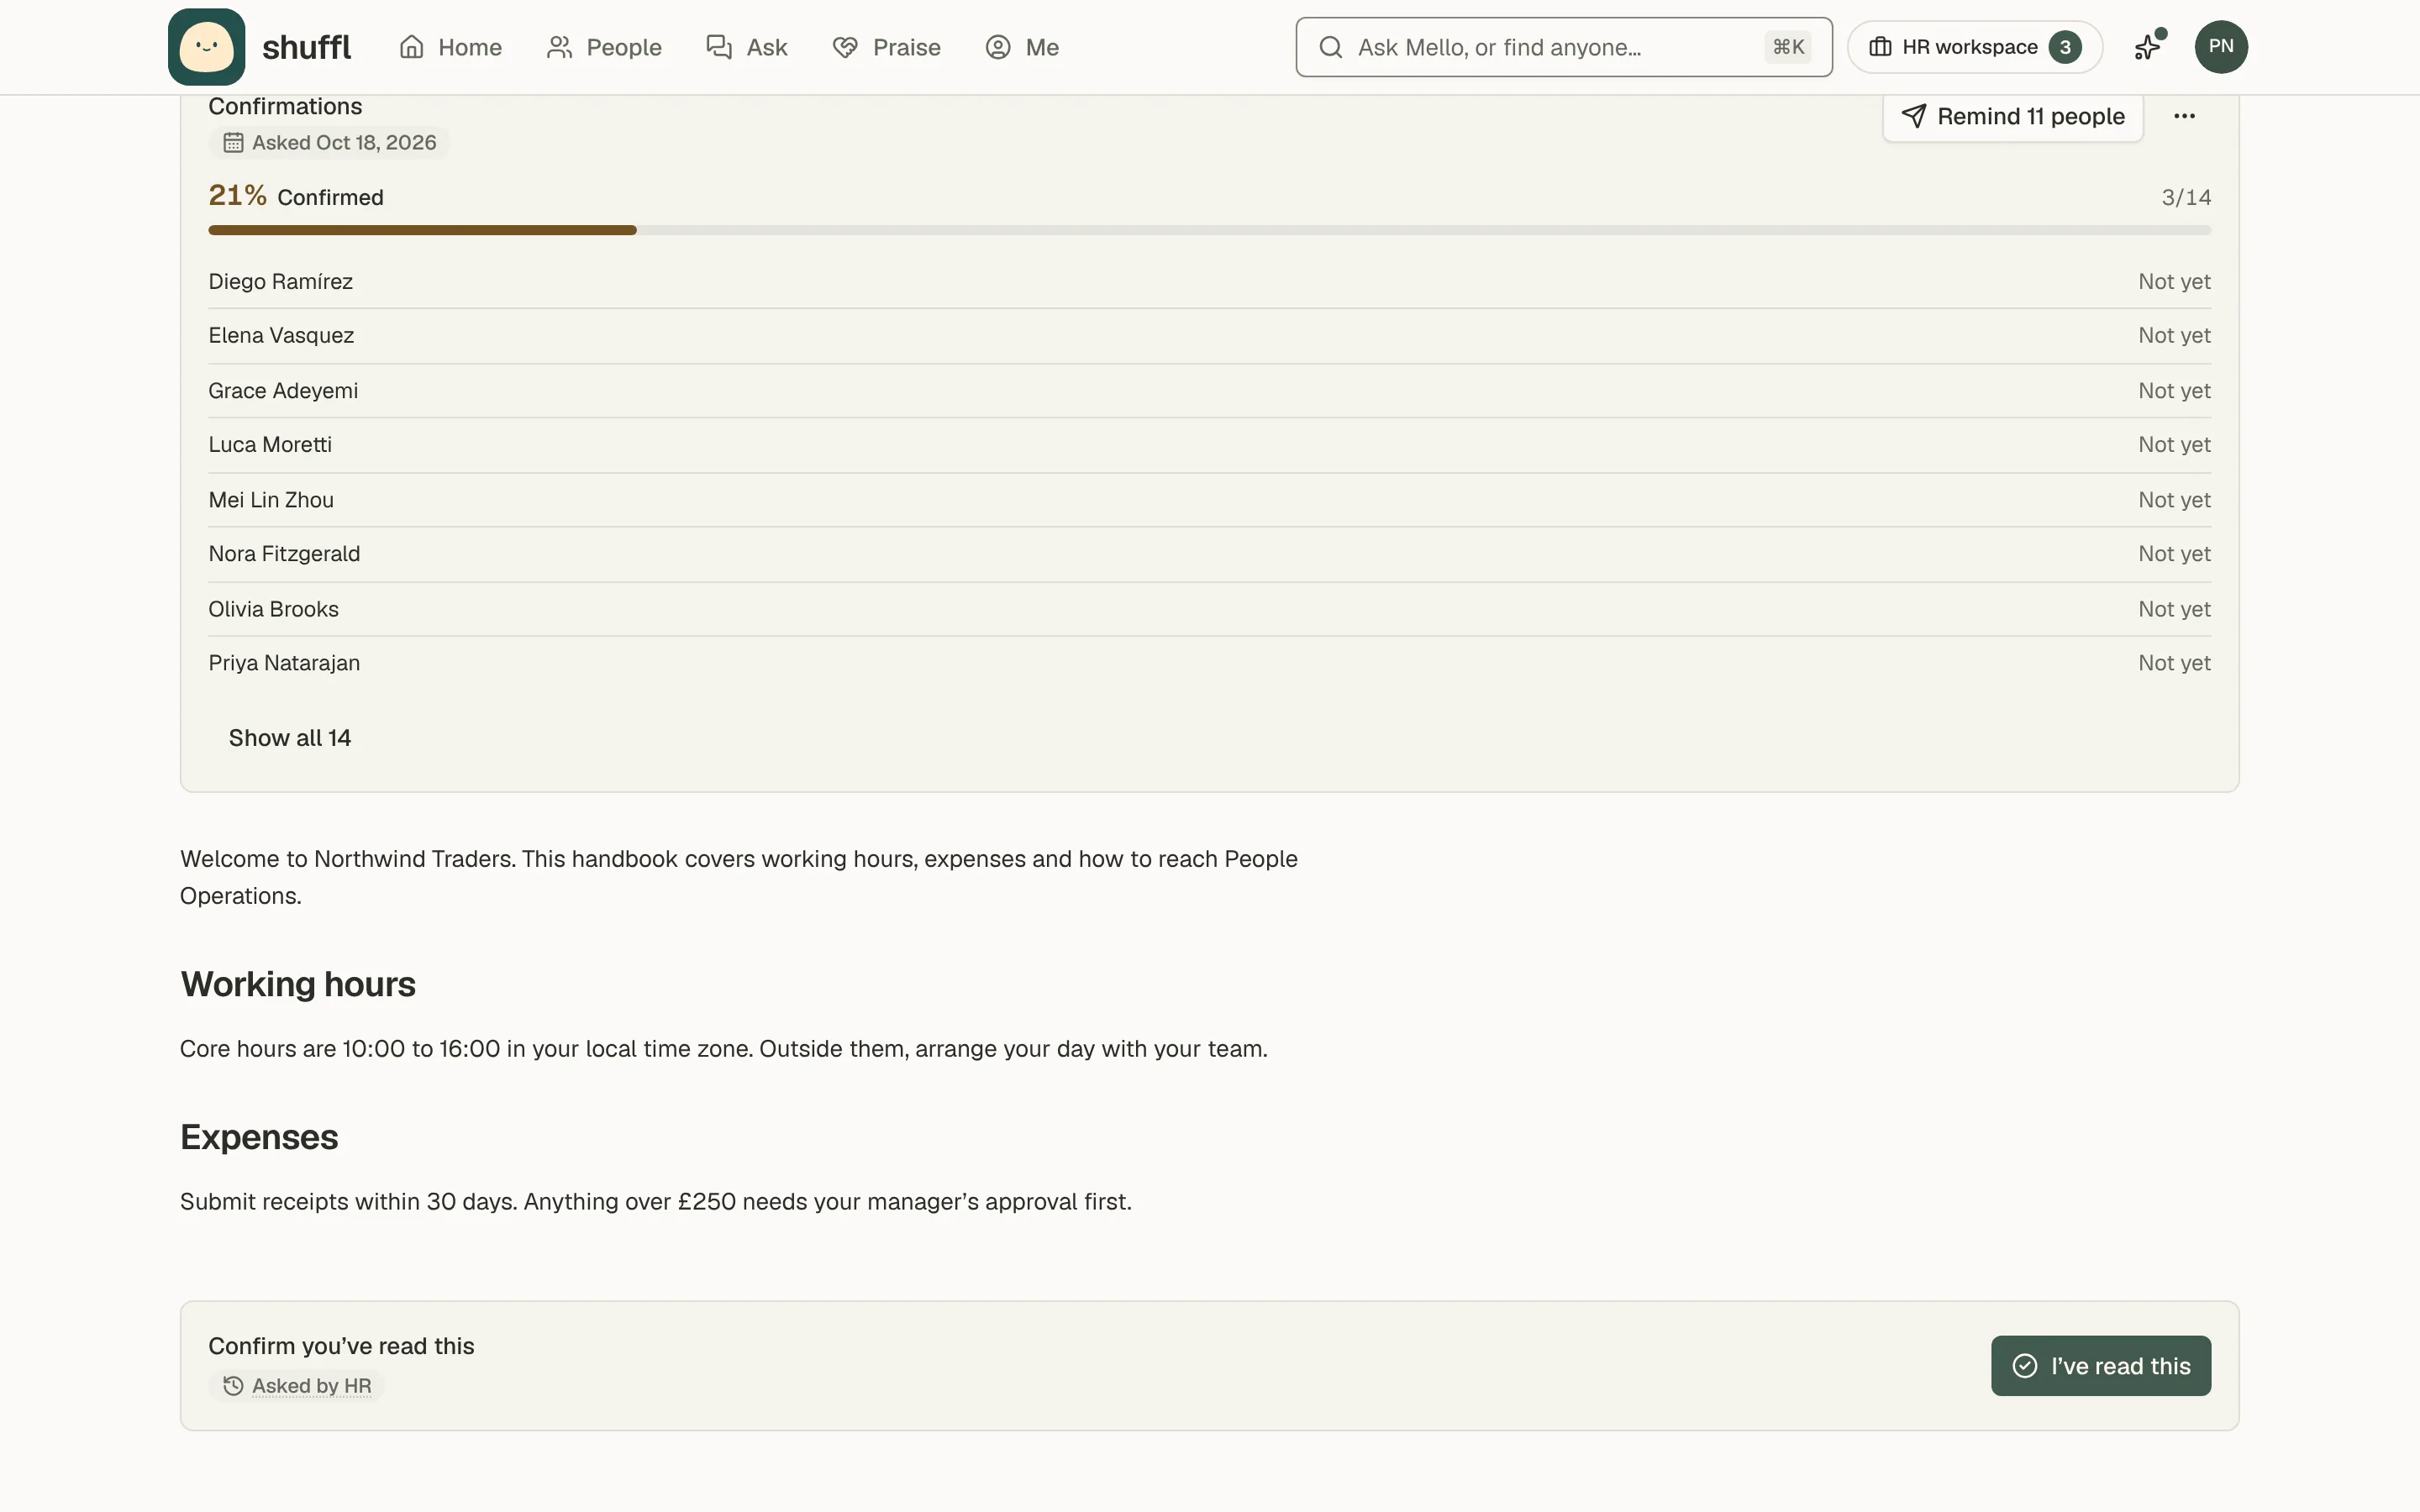
Task: Click the Asked by HR chip
Action: [297, 1386]
